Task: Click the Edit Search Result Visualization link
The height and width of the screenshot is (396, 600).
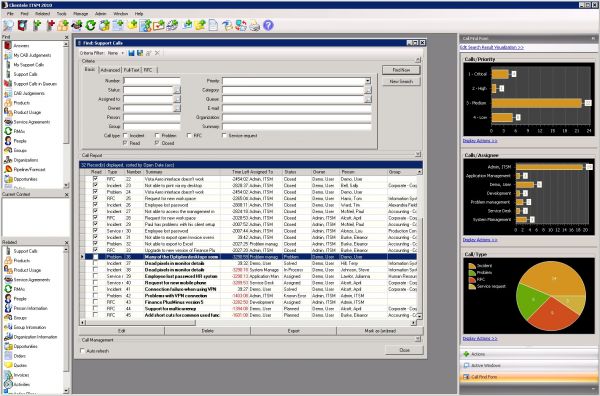Action: [x=492, y=47]
